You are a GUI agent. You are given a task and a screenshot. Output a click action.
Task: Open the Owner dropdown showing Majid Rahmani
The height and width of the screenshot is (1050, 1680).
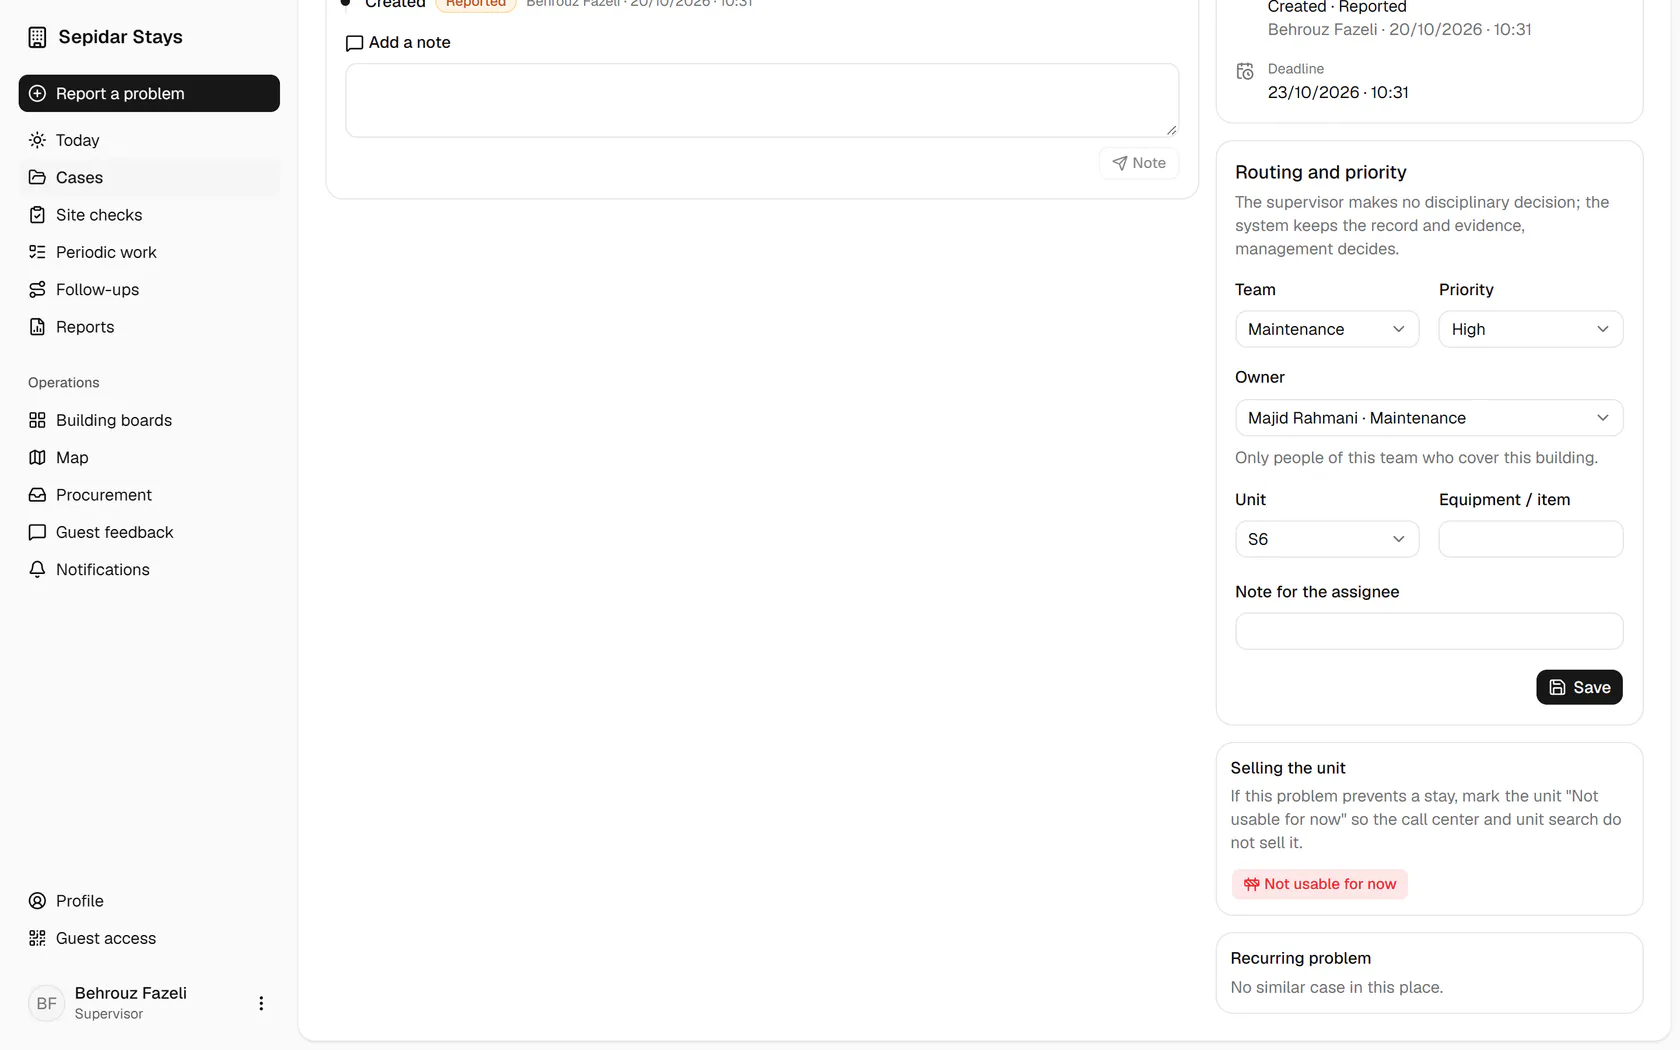tap(1429, 418)
